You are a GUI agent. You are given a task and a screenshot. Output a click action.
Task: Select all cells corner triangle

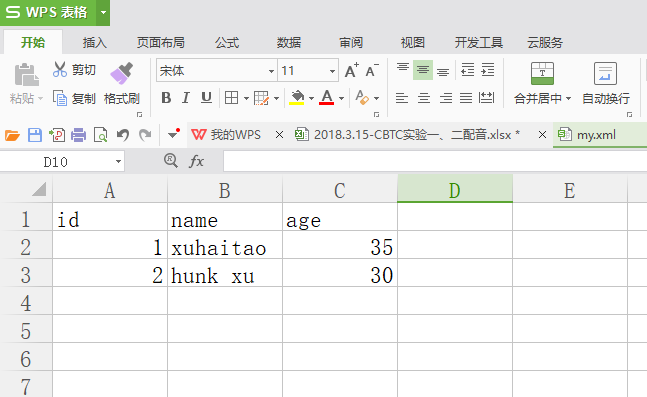click(39, 189)
